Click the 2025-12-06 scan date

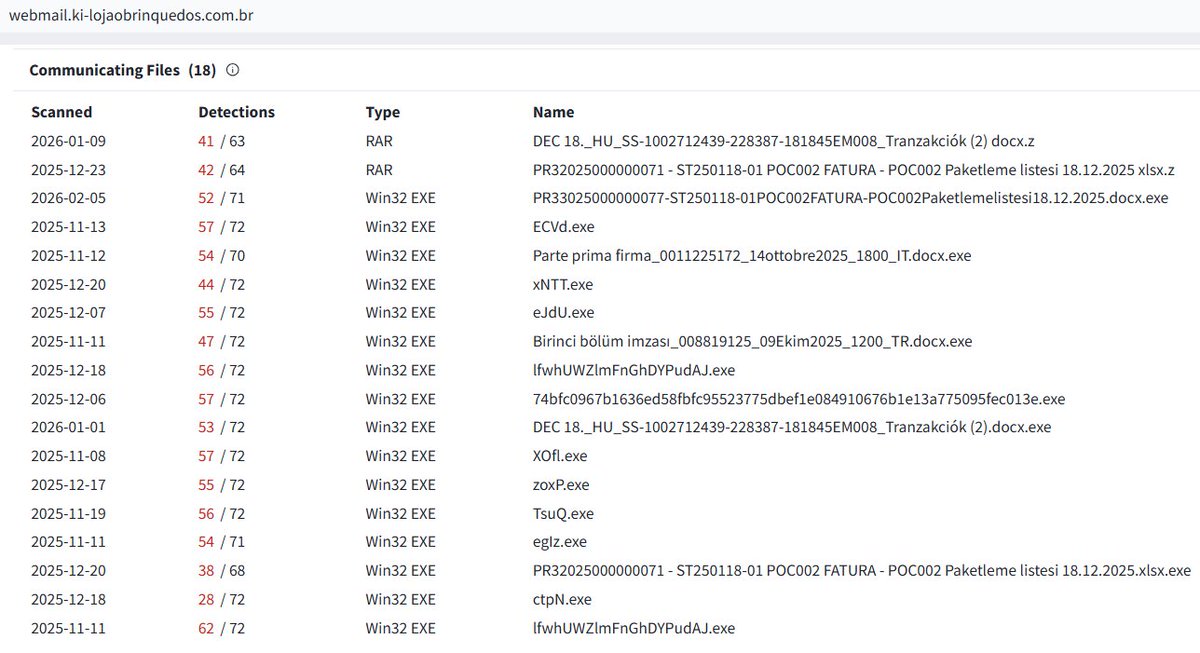[68, 399]
